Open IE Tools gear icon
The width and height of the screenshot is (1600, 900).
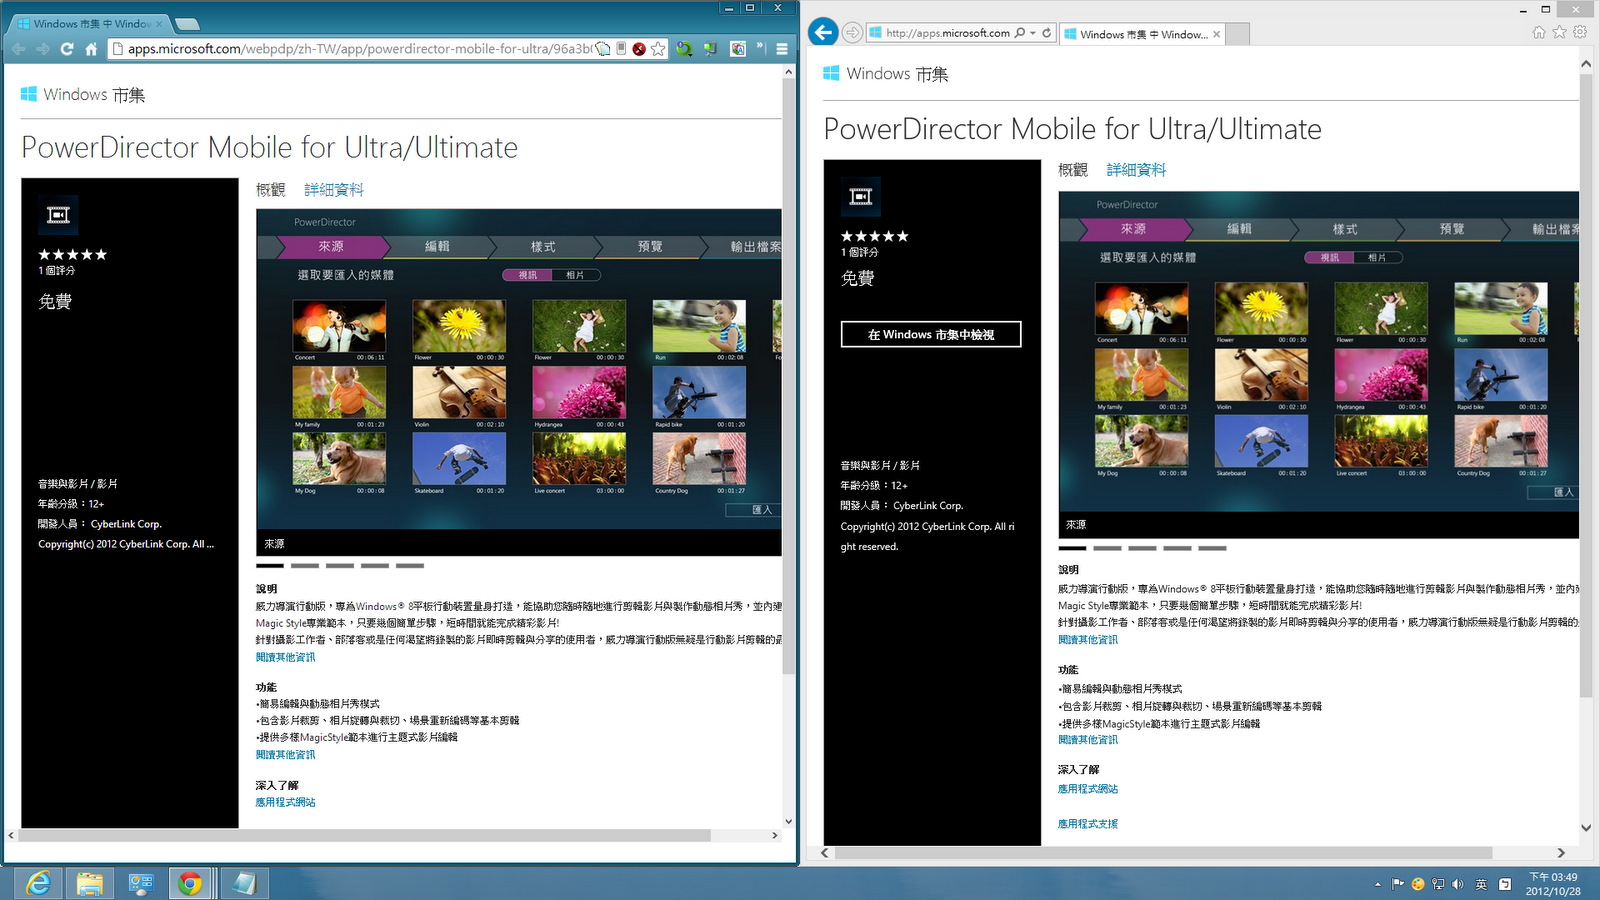[x=1580, y=32]
